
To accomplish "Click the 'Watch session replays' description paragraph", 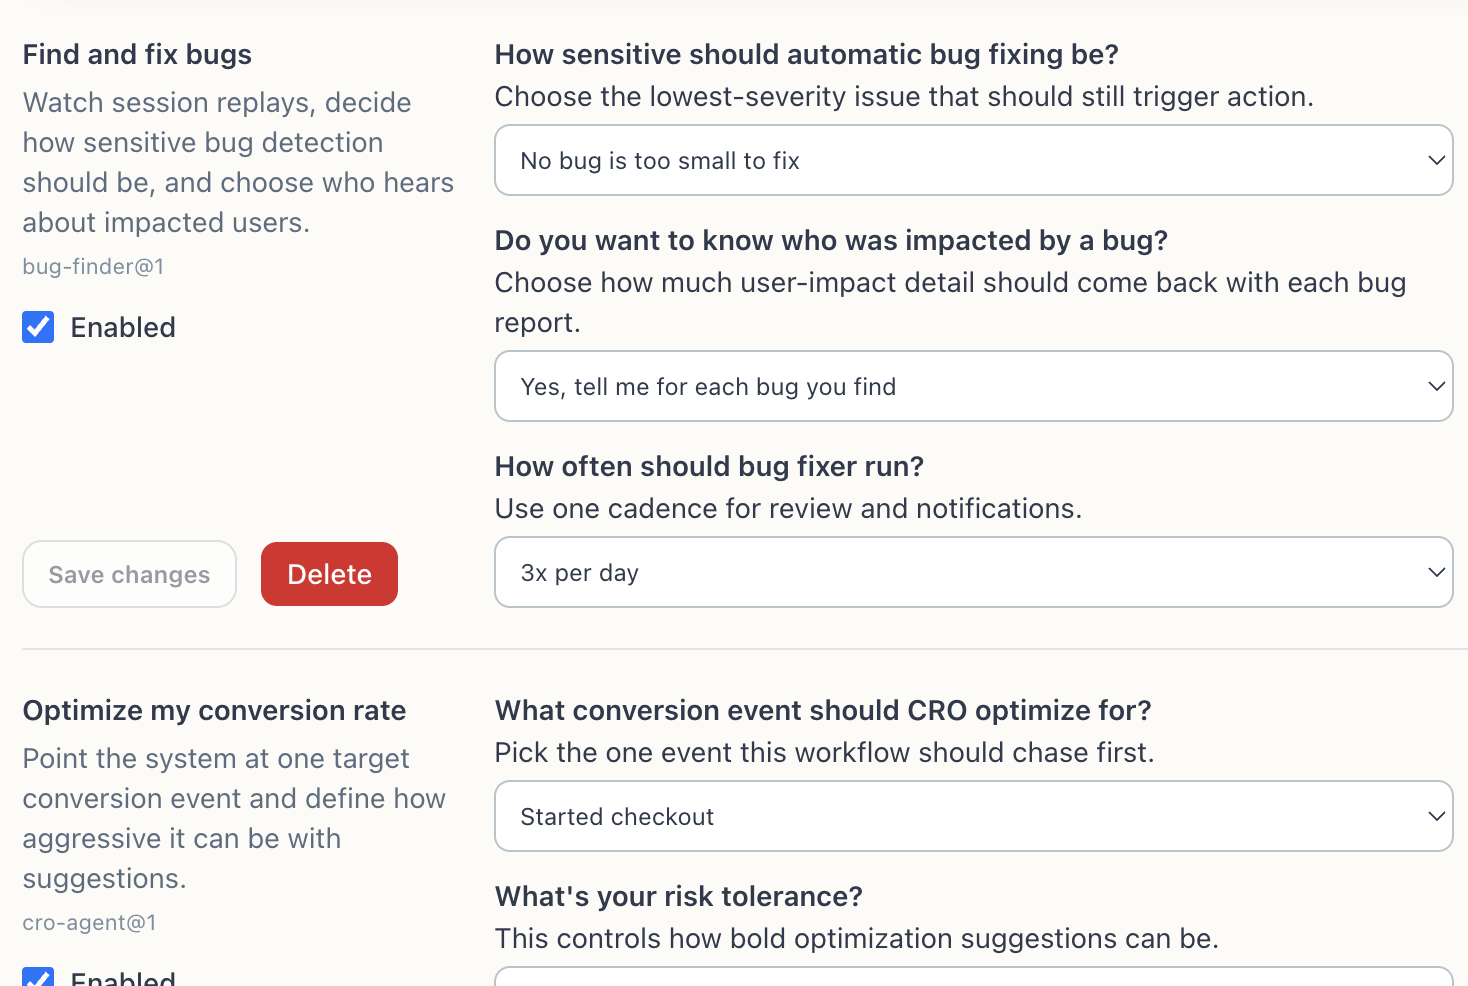I will (238, 162).
